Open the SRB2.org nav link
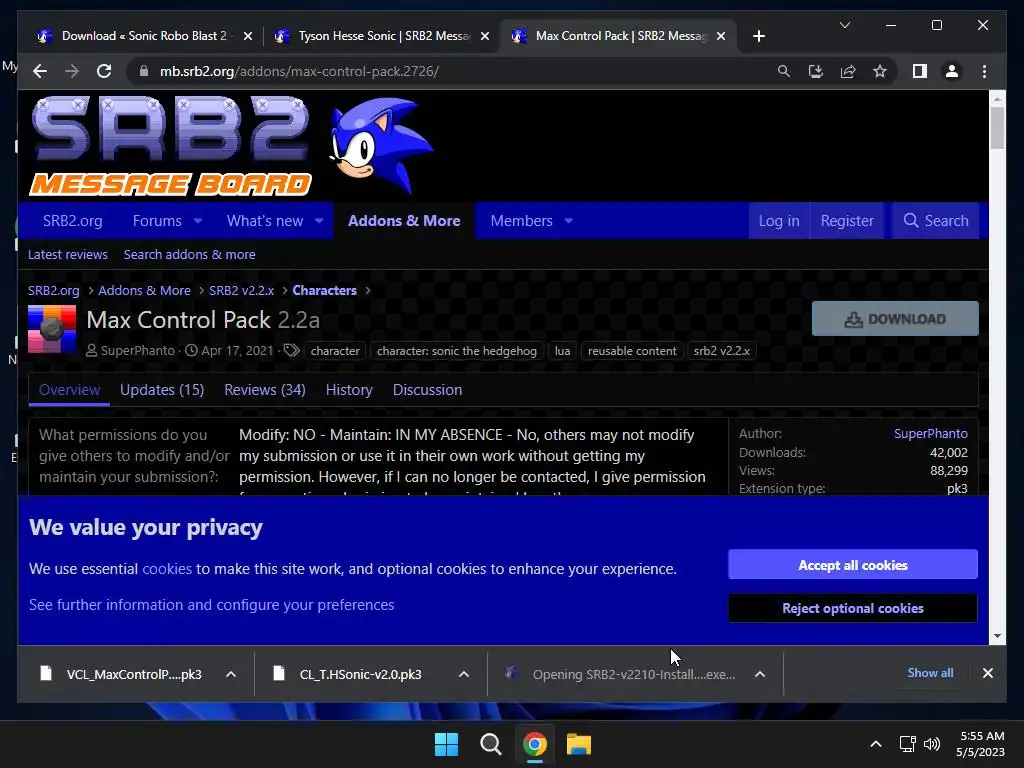Screen dimensions: 1024x768 pyautogui.click(x=72, y=221)
